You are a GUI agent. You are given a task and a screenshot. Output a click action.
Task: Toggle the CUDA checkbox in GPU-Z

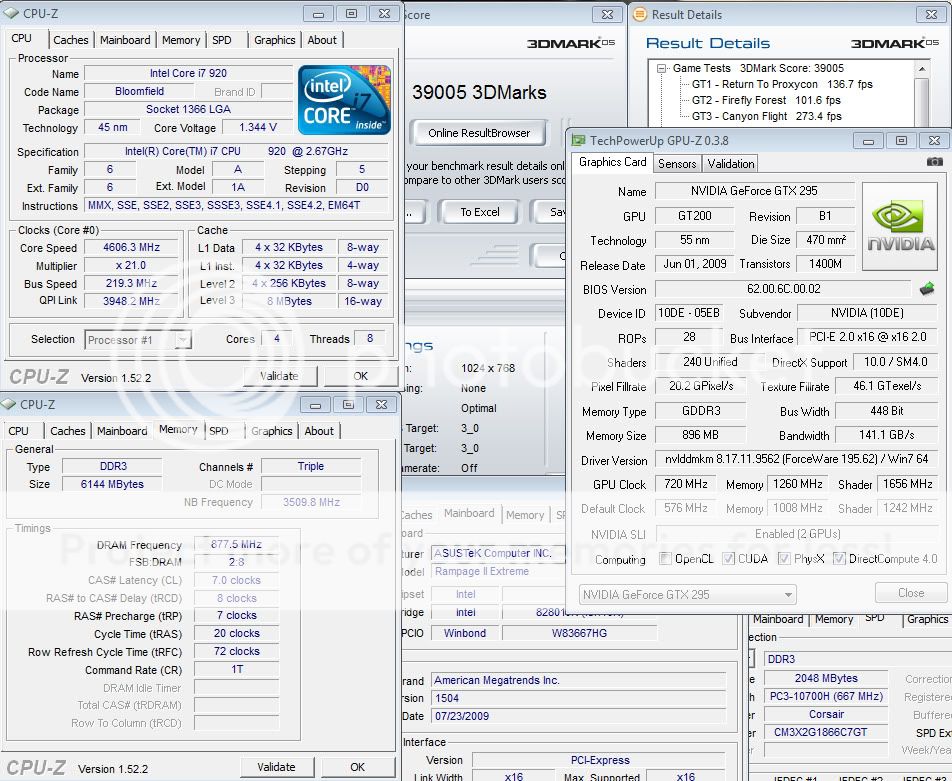point(728,558)
